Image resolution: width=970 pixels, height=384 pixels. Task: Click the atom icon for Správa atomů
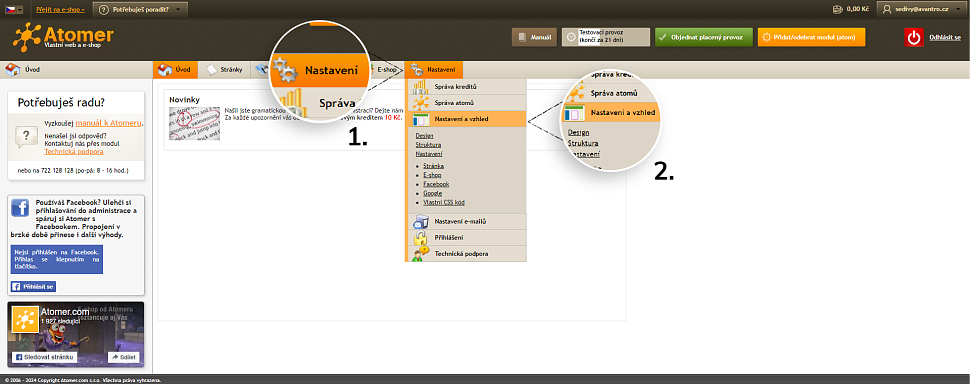click(421, 103)
